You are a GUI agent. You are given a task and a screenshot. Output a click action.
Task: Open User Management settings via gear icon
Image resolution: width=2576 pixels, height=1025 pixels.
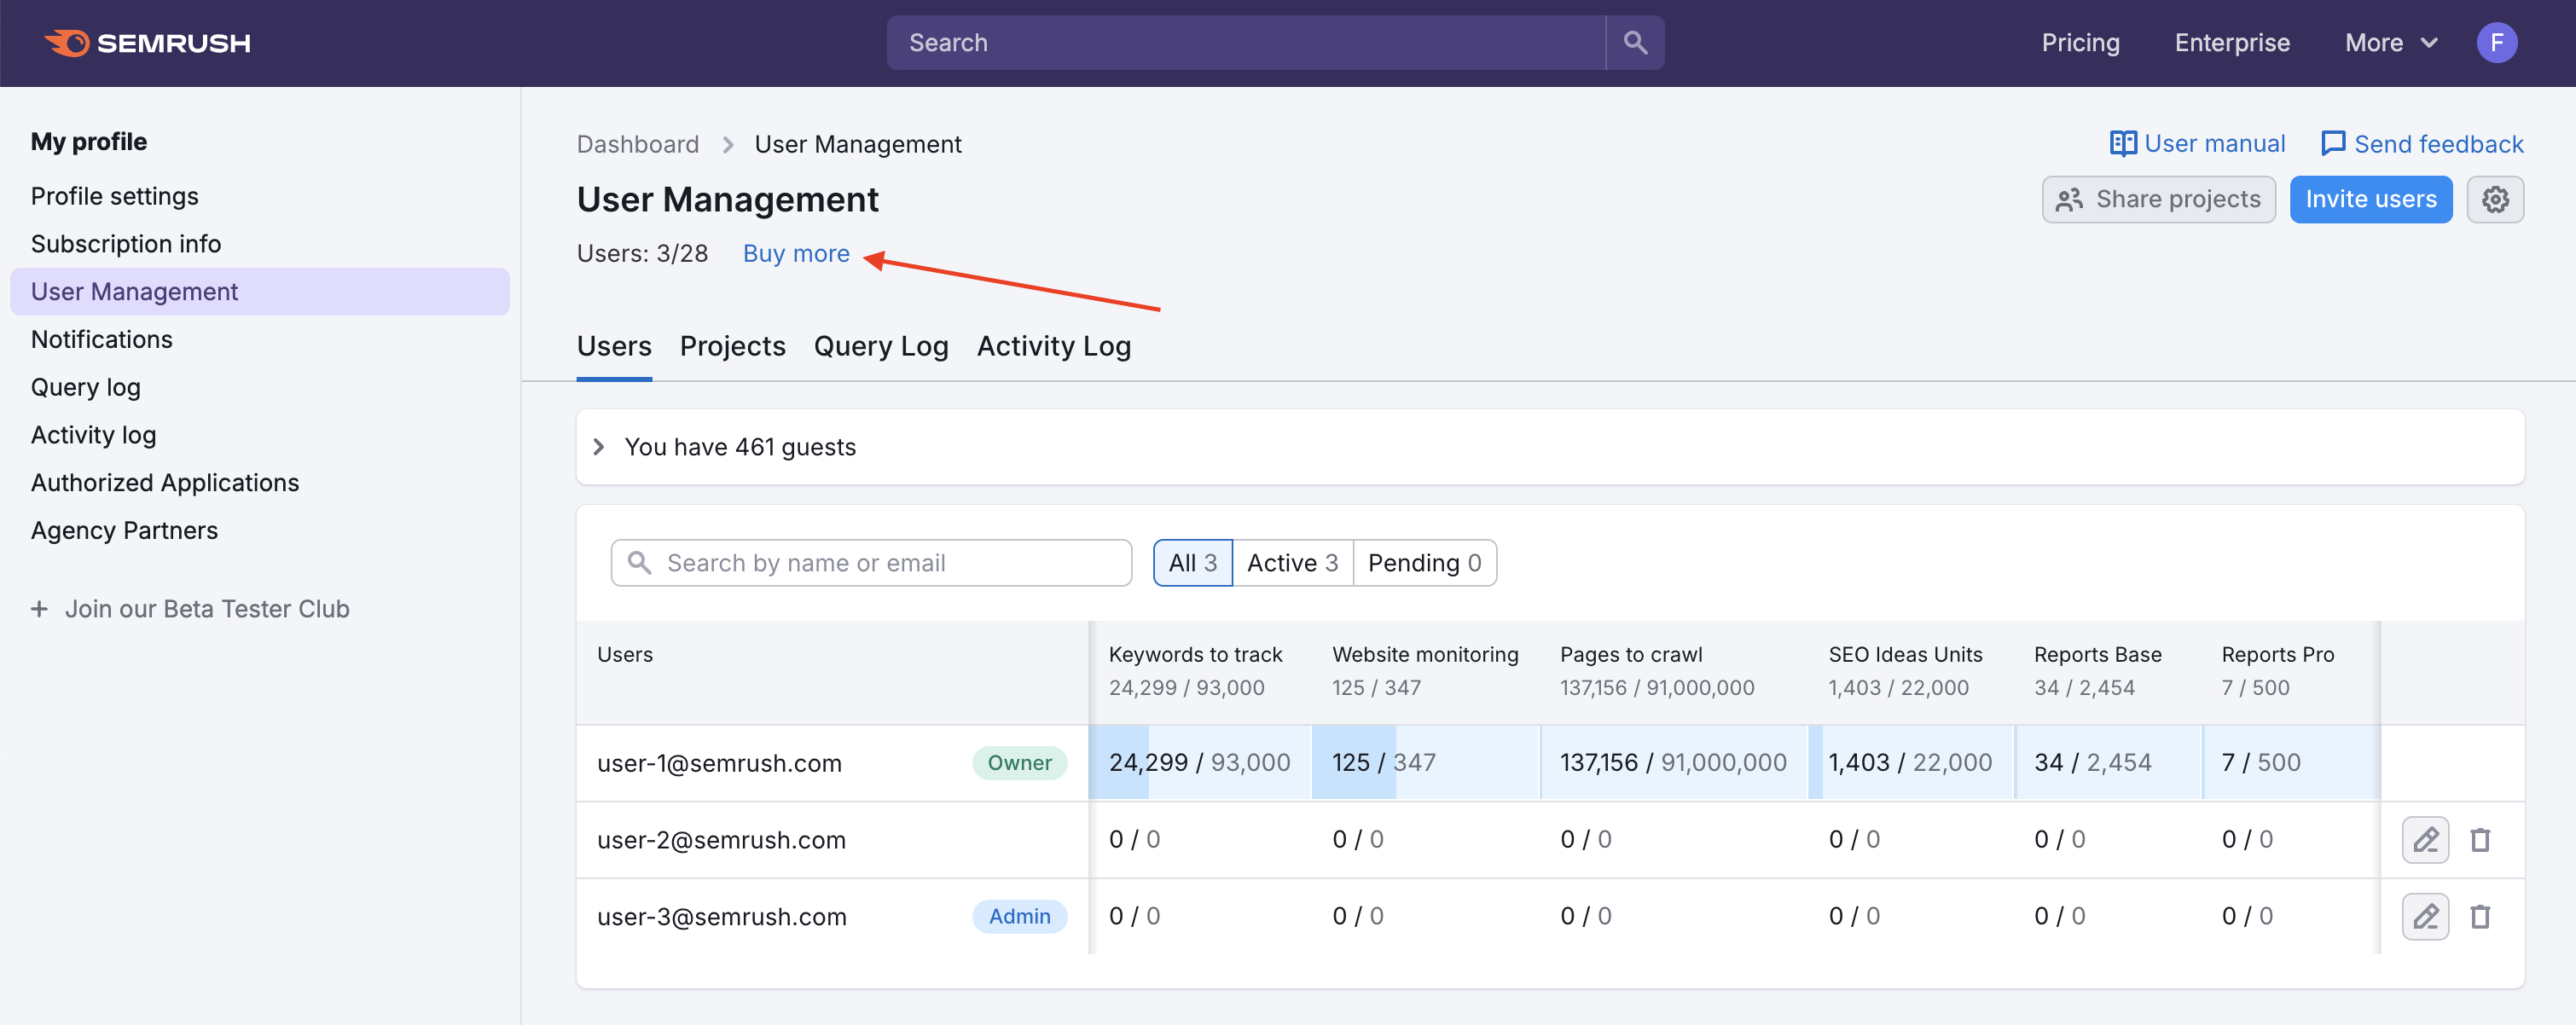click(x=2496, y=199)
